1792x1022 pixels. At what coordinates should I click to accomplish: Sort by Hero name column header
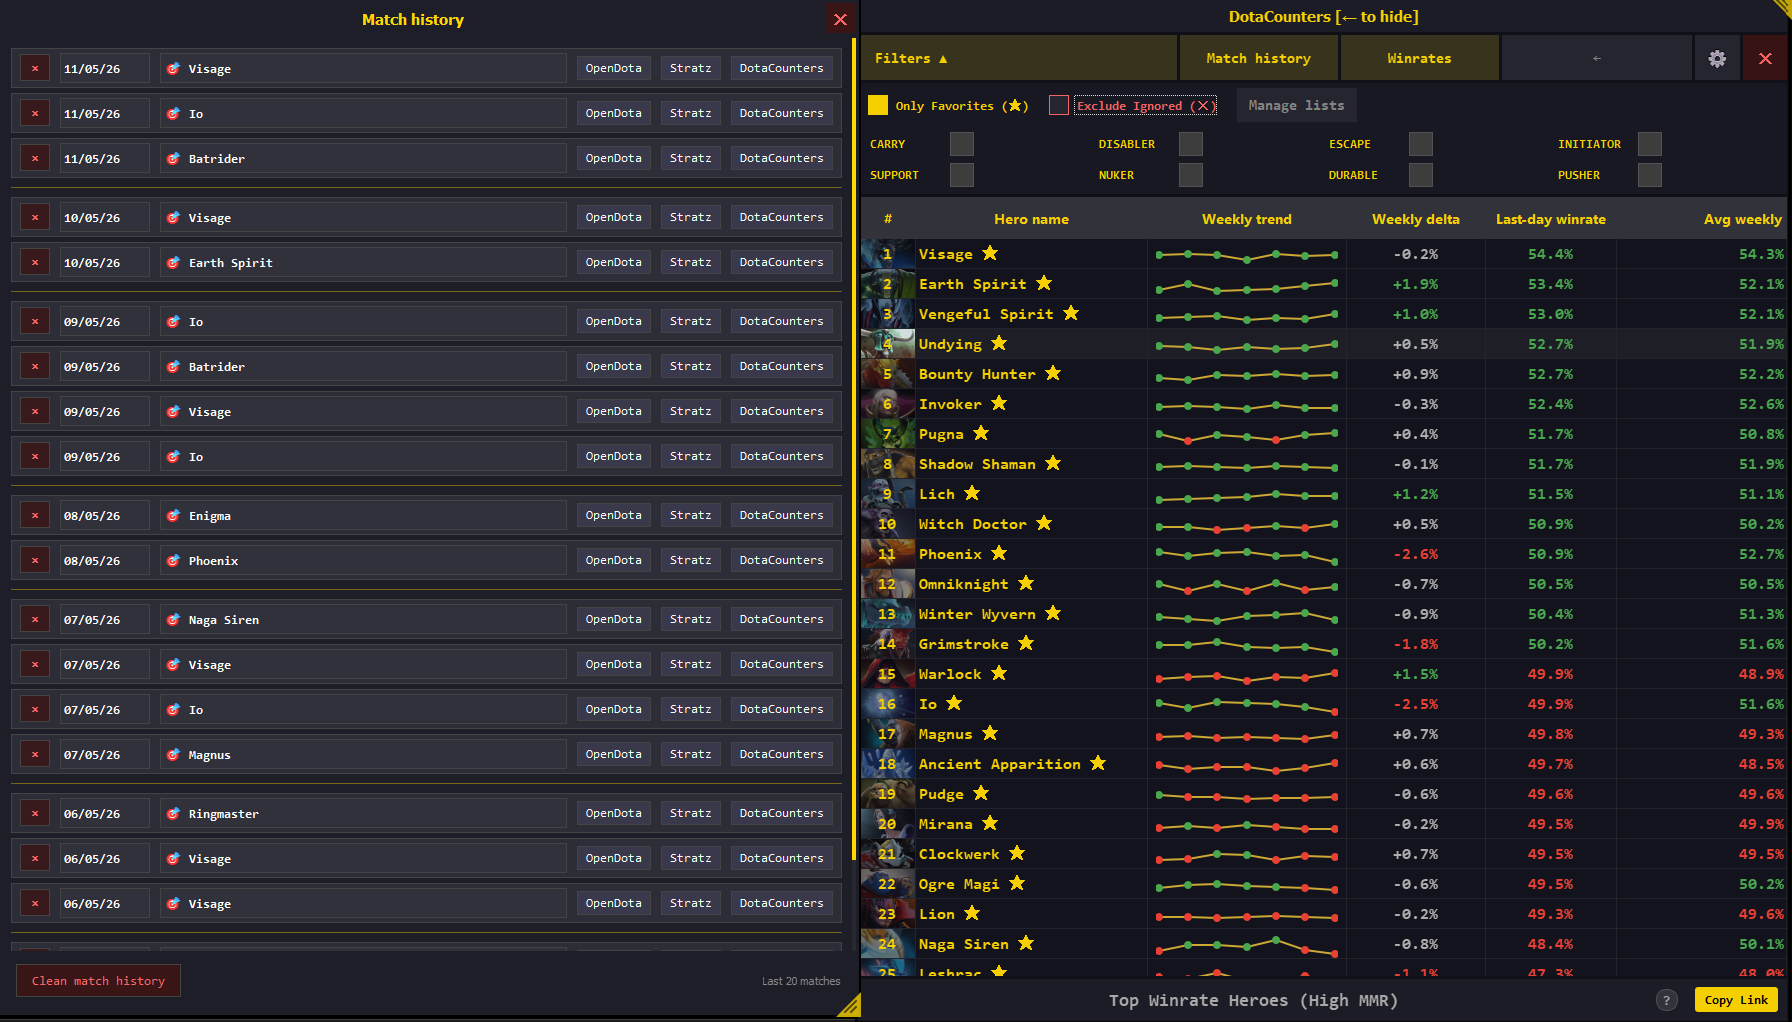coord(1031,219)
